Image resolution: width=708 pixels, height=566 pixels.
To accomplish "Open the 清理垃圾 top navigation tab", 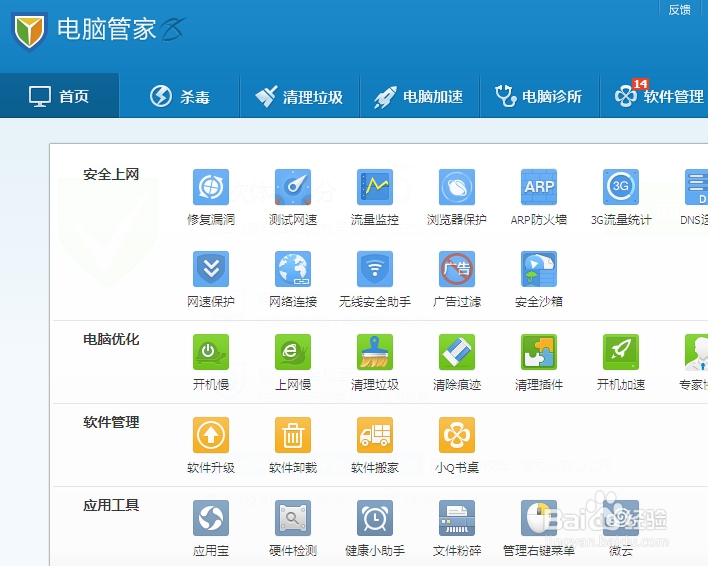I will [299, 96].
